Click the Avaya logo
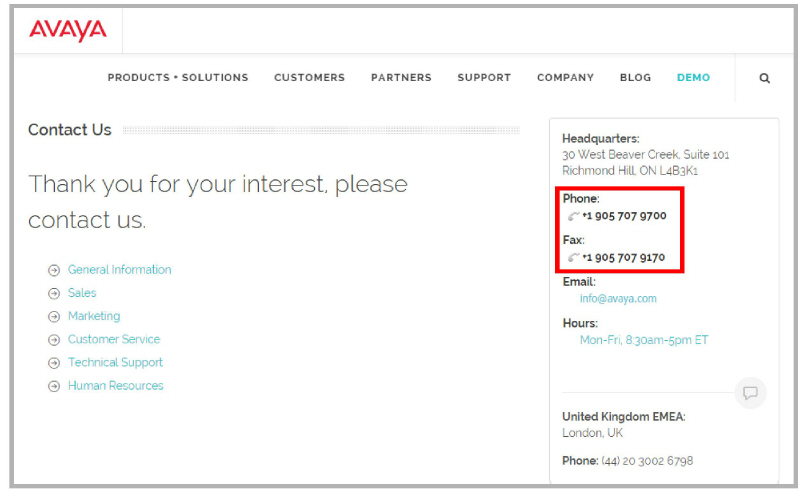The image size is (807, 497). click(67, 30)
